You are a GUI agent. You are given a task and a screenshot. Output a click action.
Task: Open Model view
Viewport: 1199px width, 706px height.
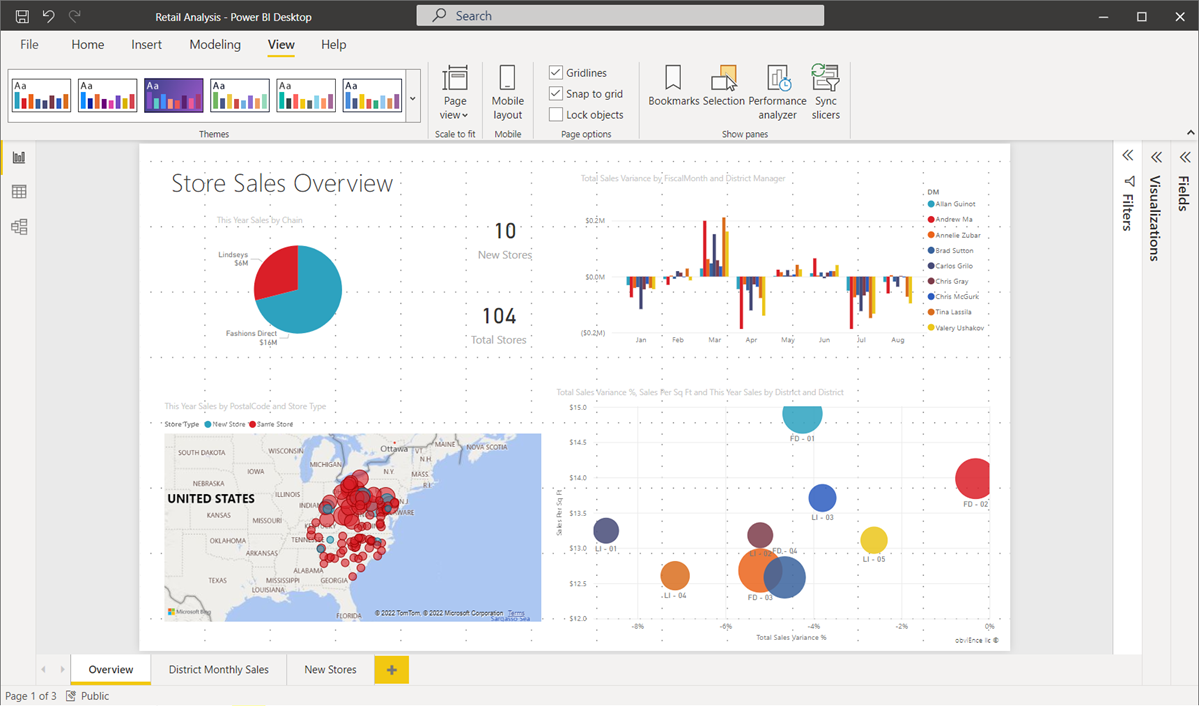[x=18, y=227]
